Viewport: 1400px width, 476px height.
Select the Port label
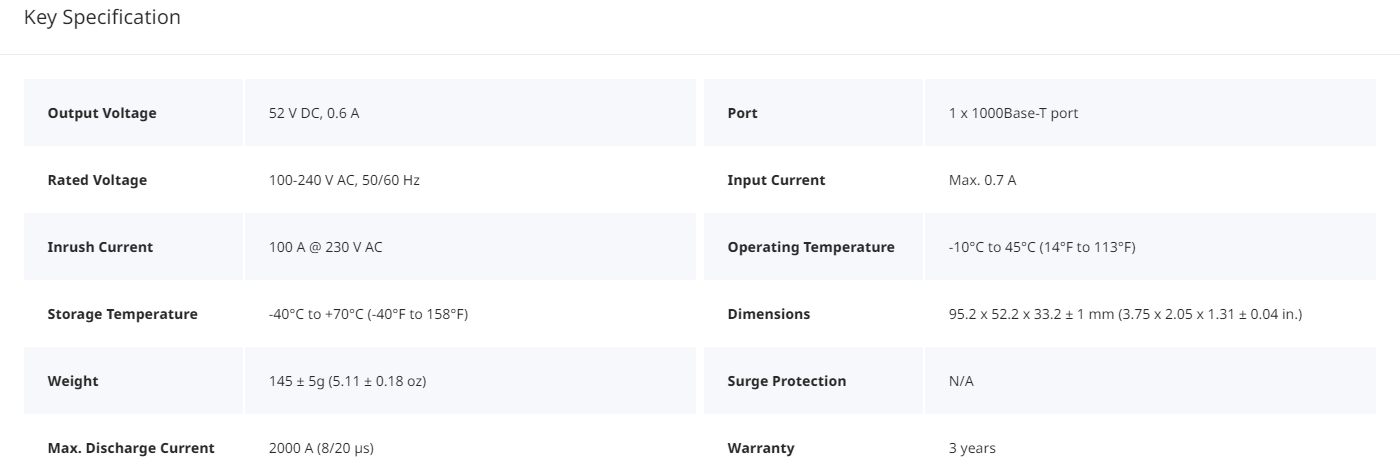743,113
